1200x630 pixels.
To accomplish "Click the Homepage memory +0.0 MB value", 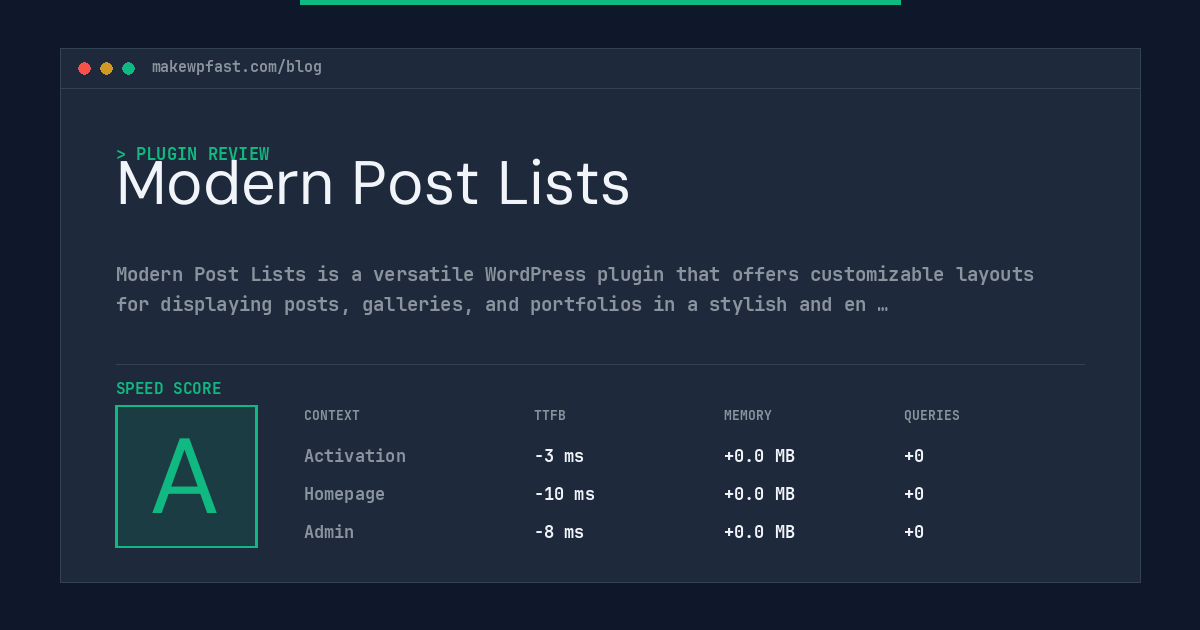I will click(x=759, y=494).
